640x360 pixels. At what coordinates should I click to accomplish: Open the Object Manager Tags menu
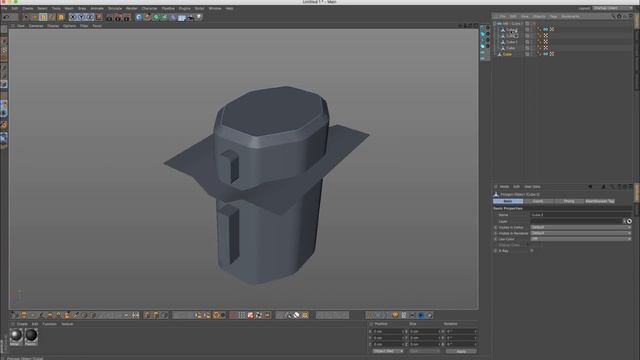[x=553, y=16]
